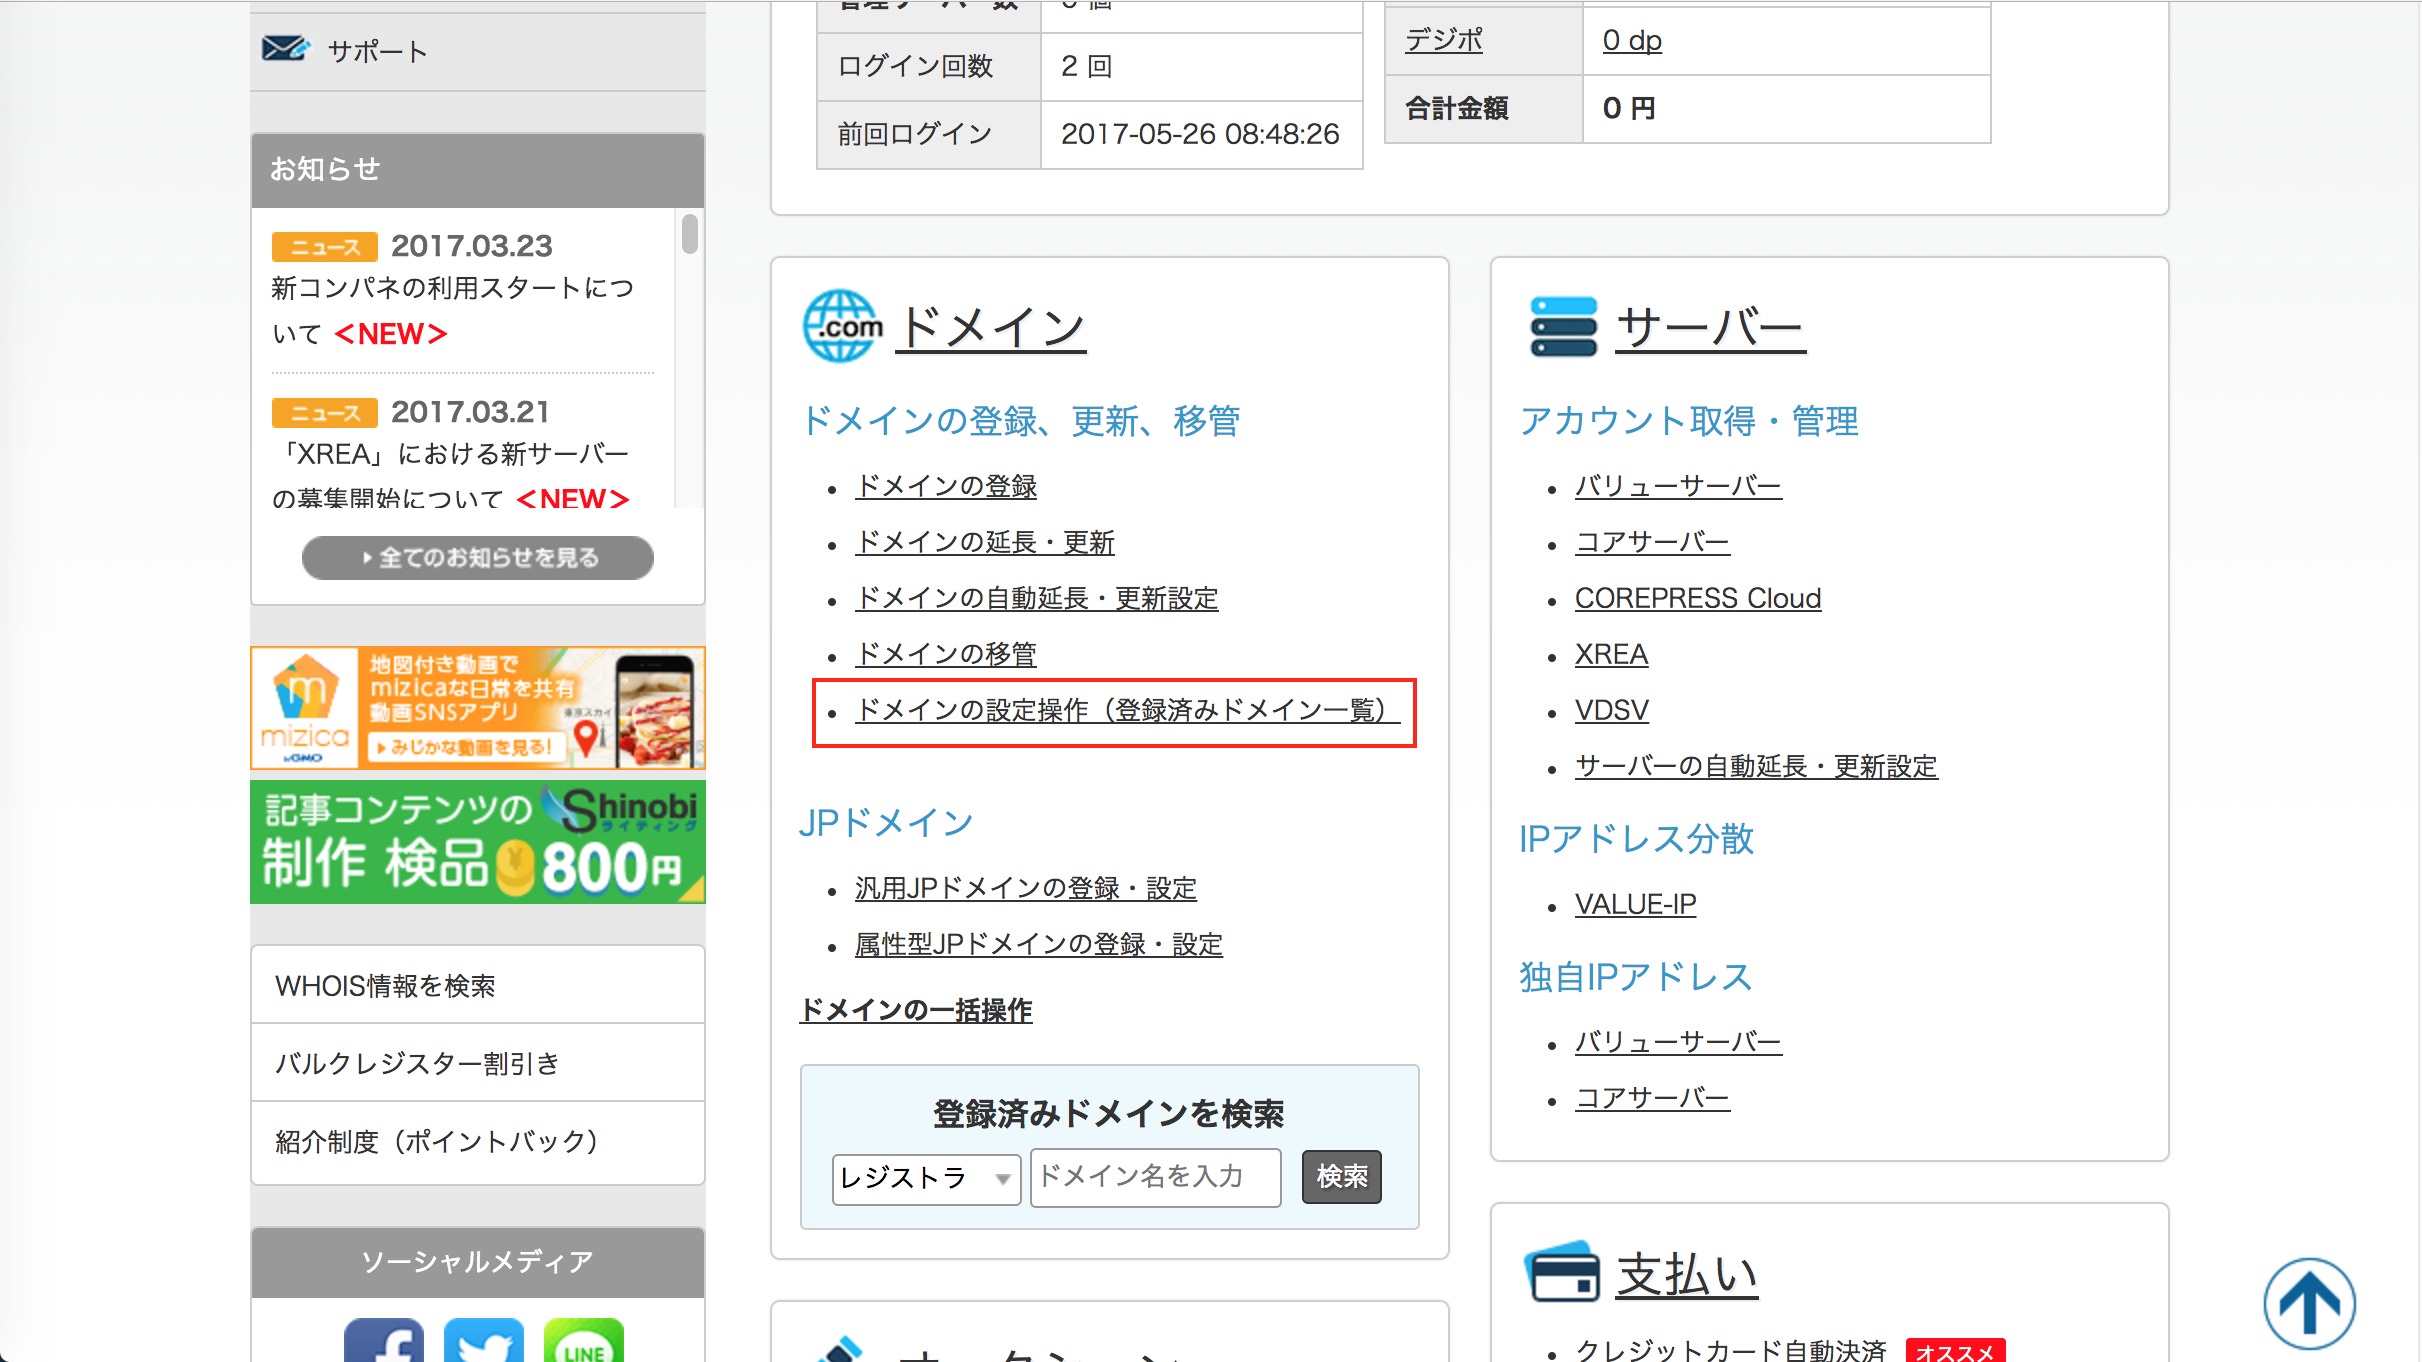This screenshot has width=2422, height=1362.
Task: Open the レジストラ dropdown selector
Action: [924, 1178]
